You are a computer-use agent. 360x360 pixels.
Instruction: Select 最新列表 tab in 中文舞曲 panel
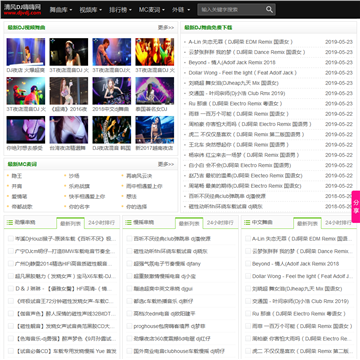(x=307, y=223)
